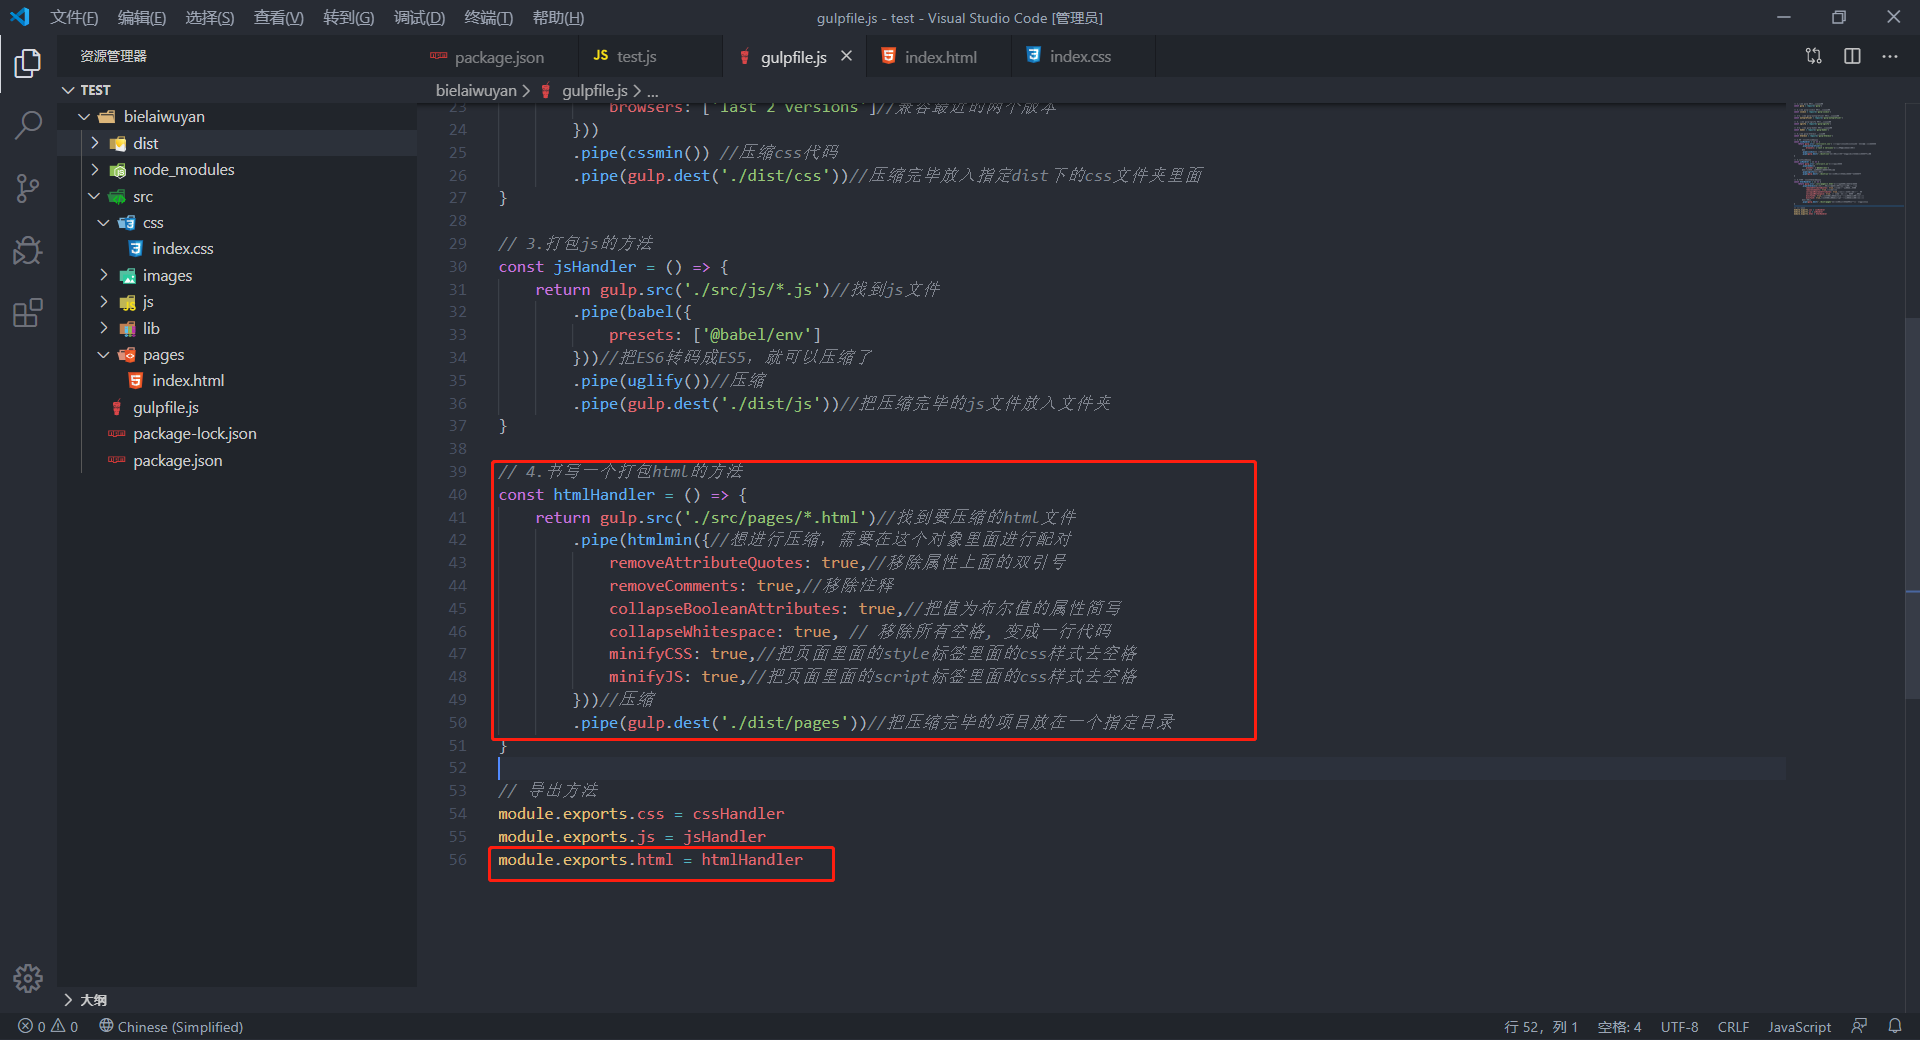
Task: Change file encoding UTF-8
Action: pyautogui.click(x=1679, y=1026)
